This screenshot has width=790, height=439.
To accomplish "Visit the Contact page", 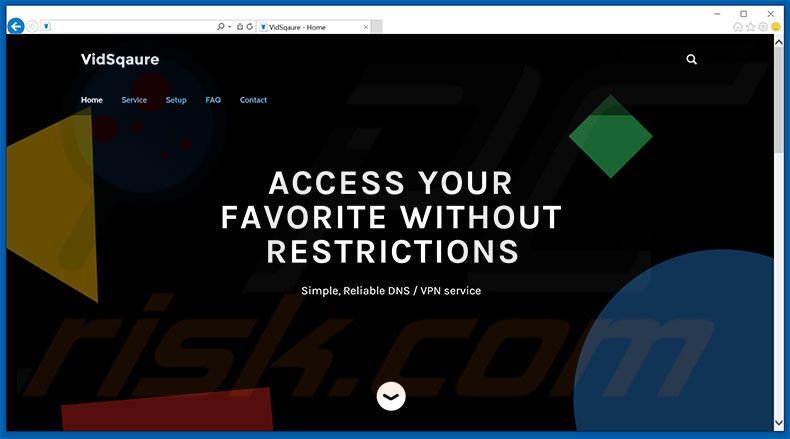I will pos(253,100).
